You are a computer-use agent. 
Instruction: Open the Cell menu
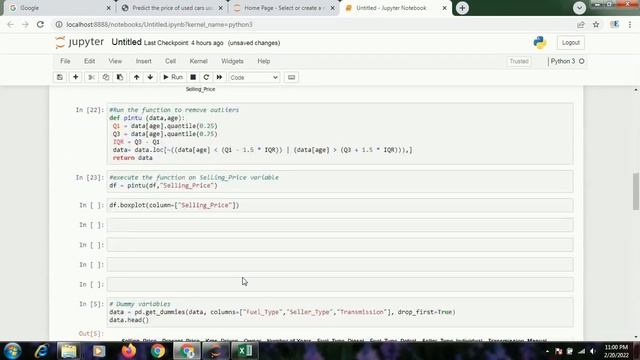pyautogui.click(x=170, y=61)
